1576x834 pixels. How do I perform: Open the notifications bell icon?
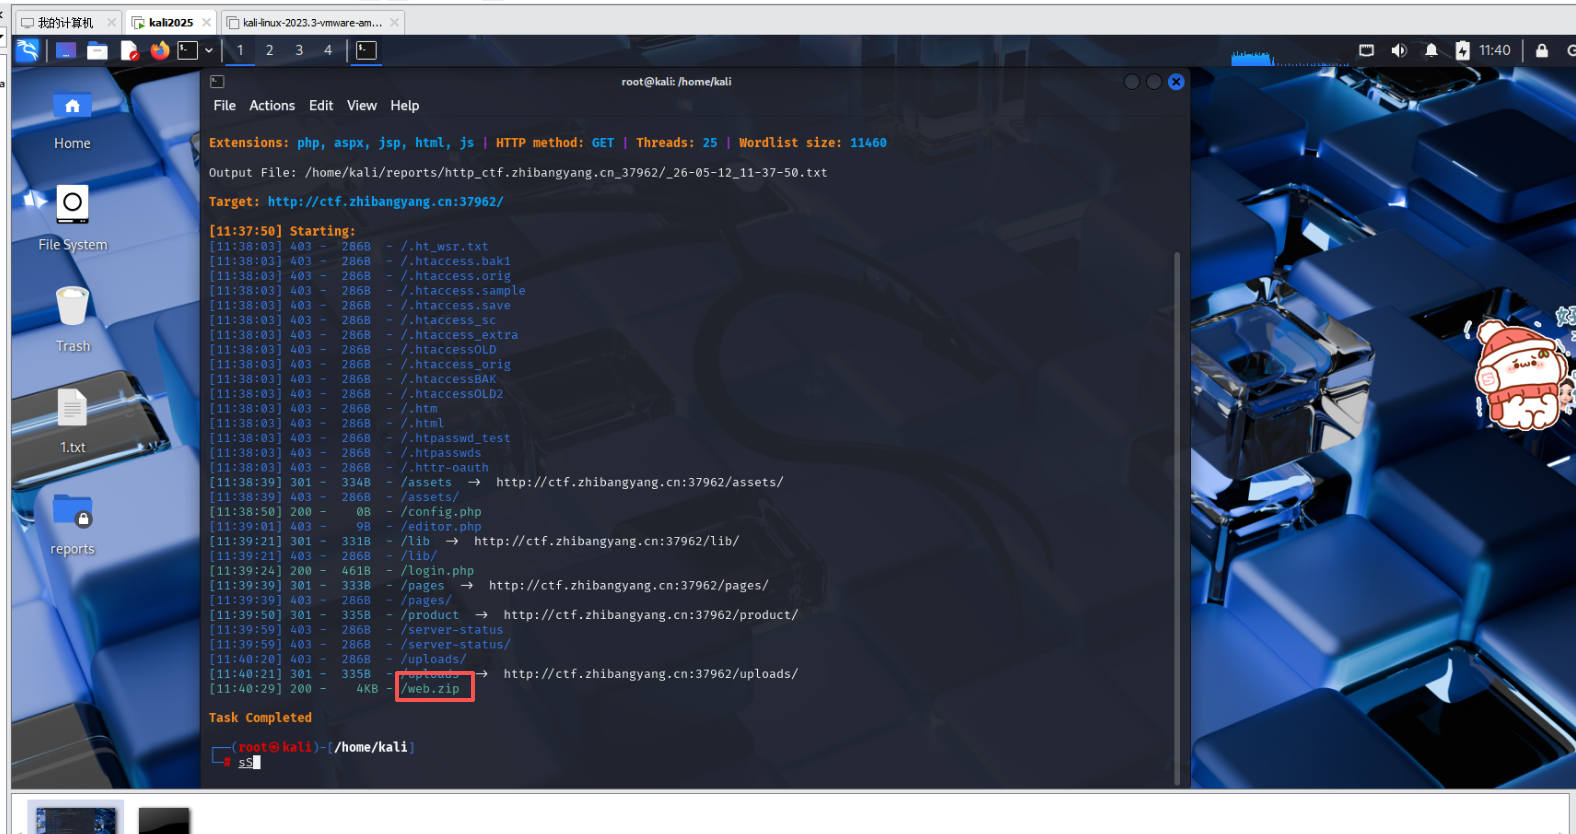click(x=1431, y=50)
